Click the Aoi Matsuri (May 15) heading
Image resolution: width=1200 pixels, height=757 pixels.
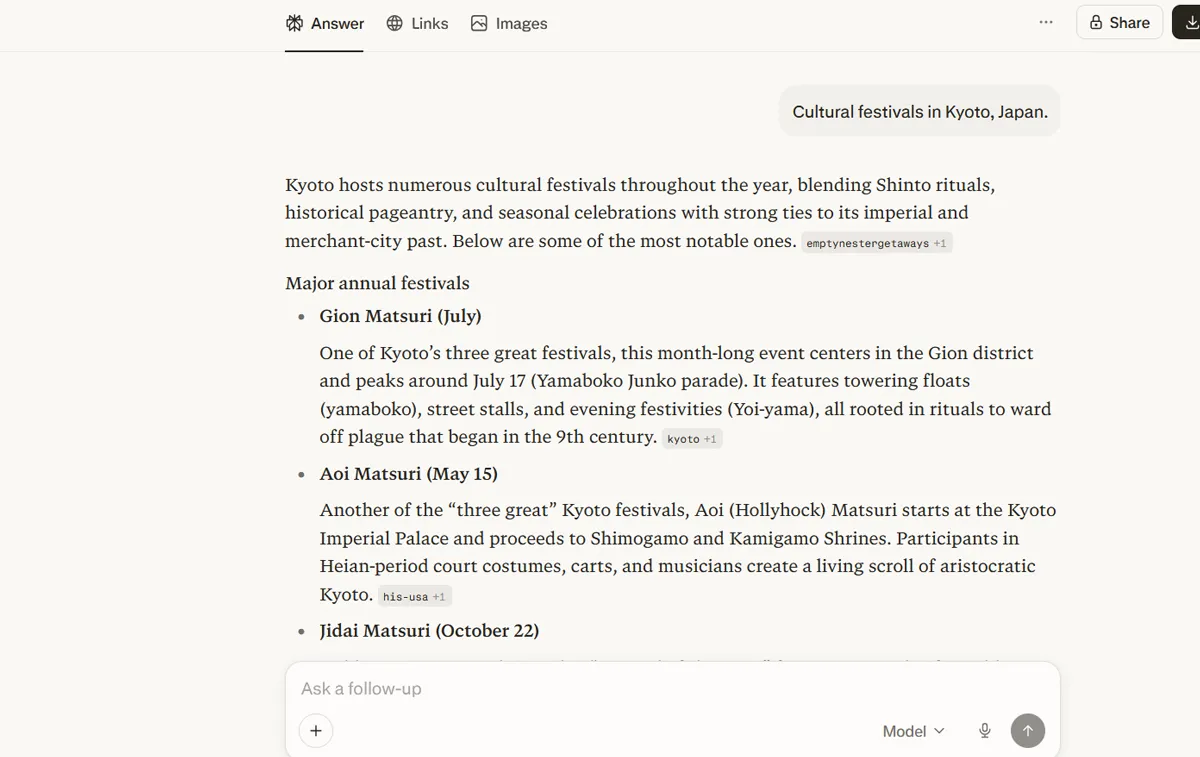[x=408, y=473]
